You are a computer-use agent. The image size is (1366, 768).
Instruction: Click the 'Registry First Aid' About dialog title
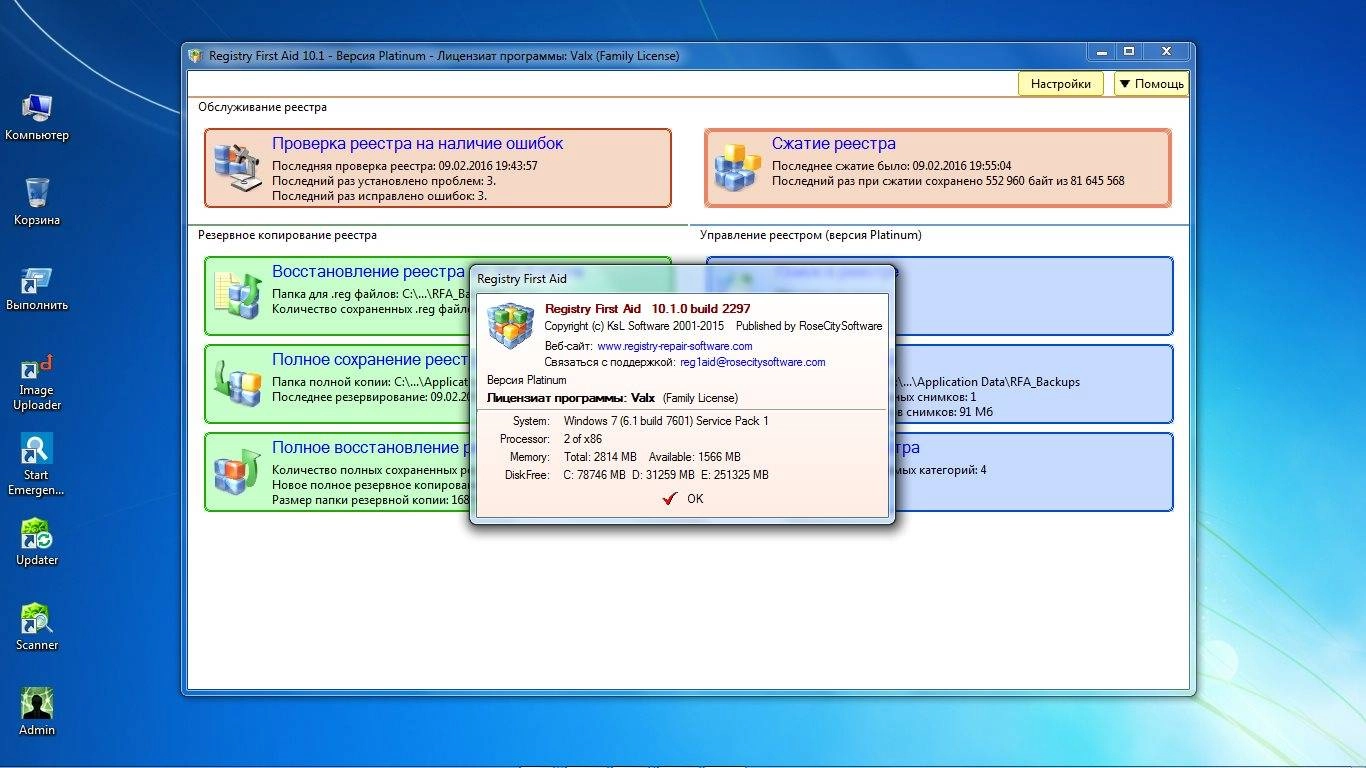522,279
